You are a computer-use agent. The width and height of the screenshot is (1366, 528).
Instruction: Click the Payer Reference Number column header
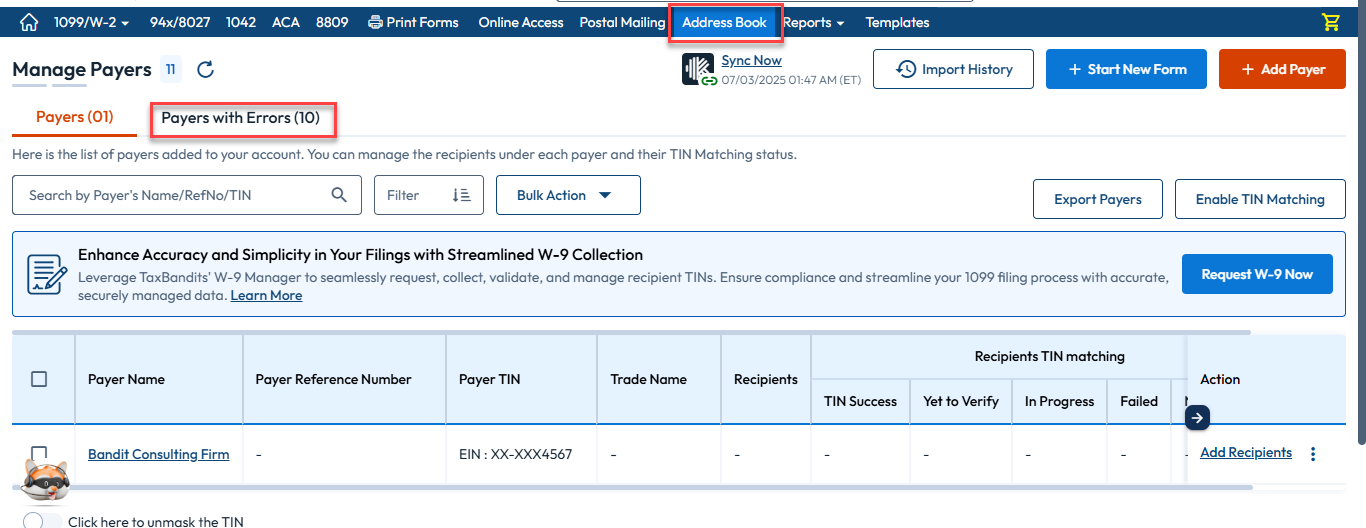click(x=344, y=379)
